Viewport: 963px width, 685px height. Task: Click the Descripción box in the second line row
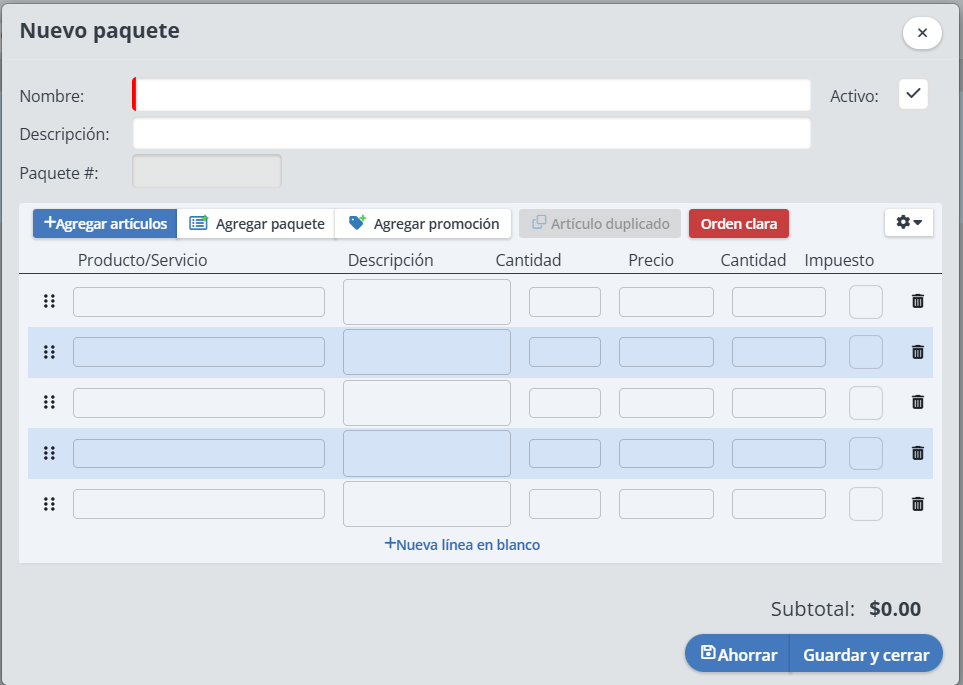(427, 352)
